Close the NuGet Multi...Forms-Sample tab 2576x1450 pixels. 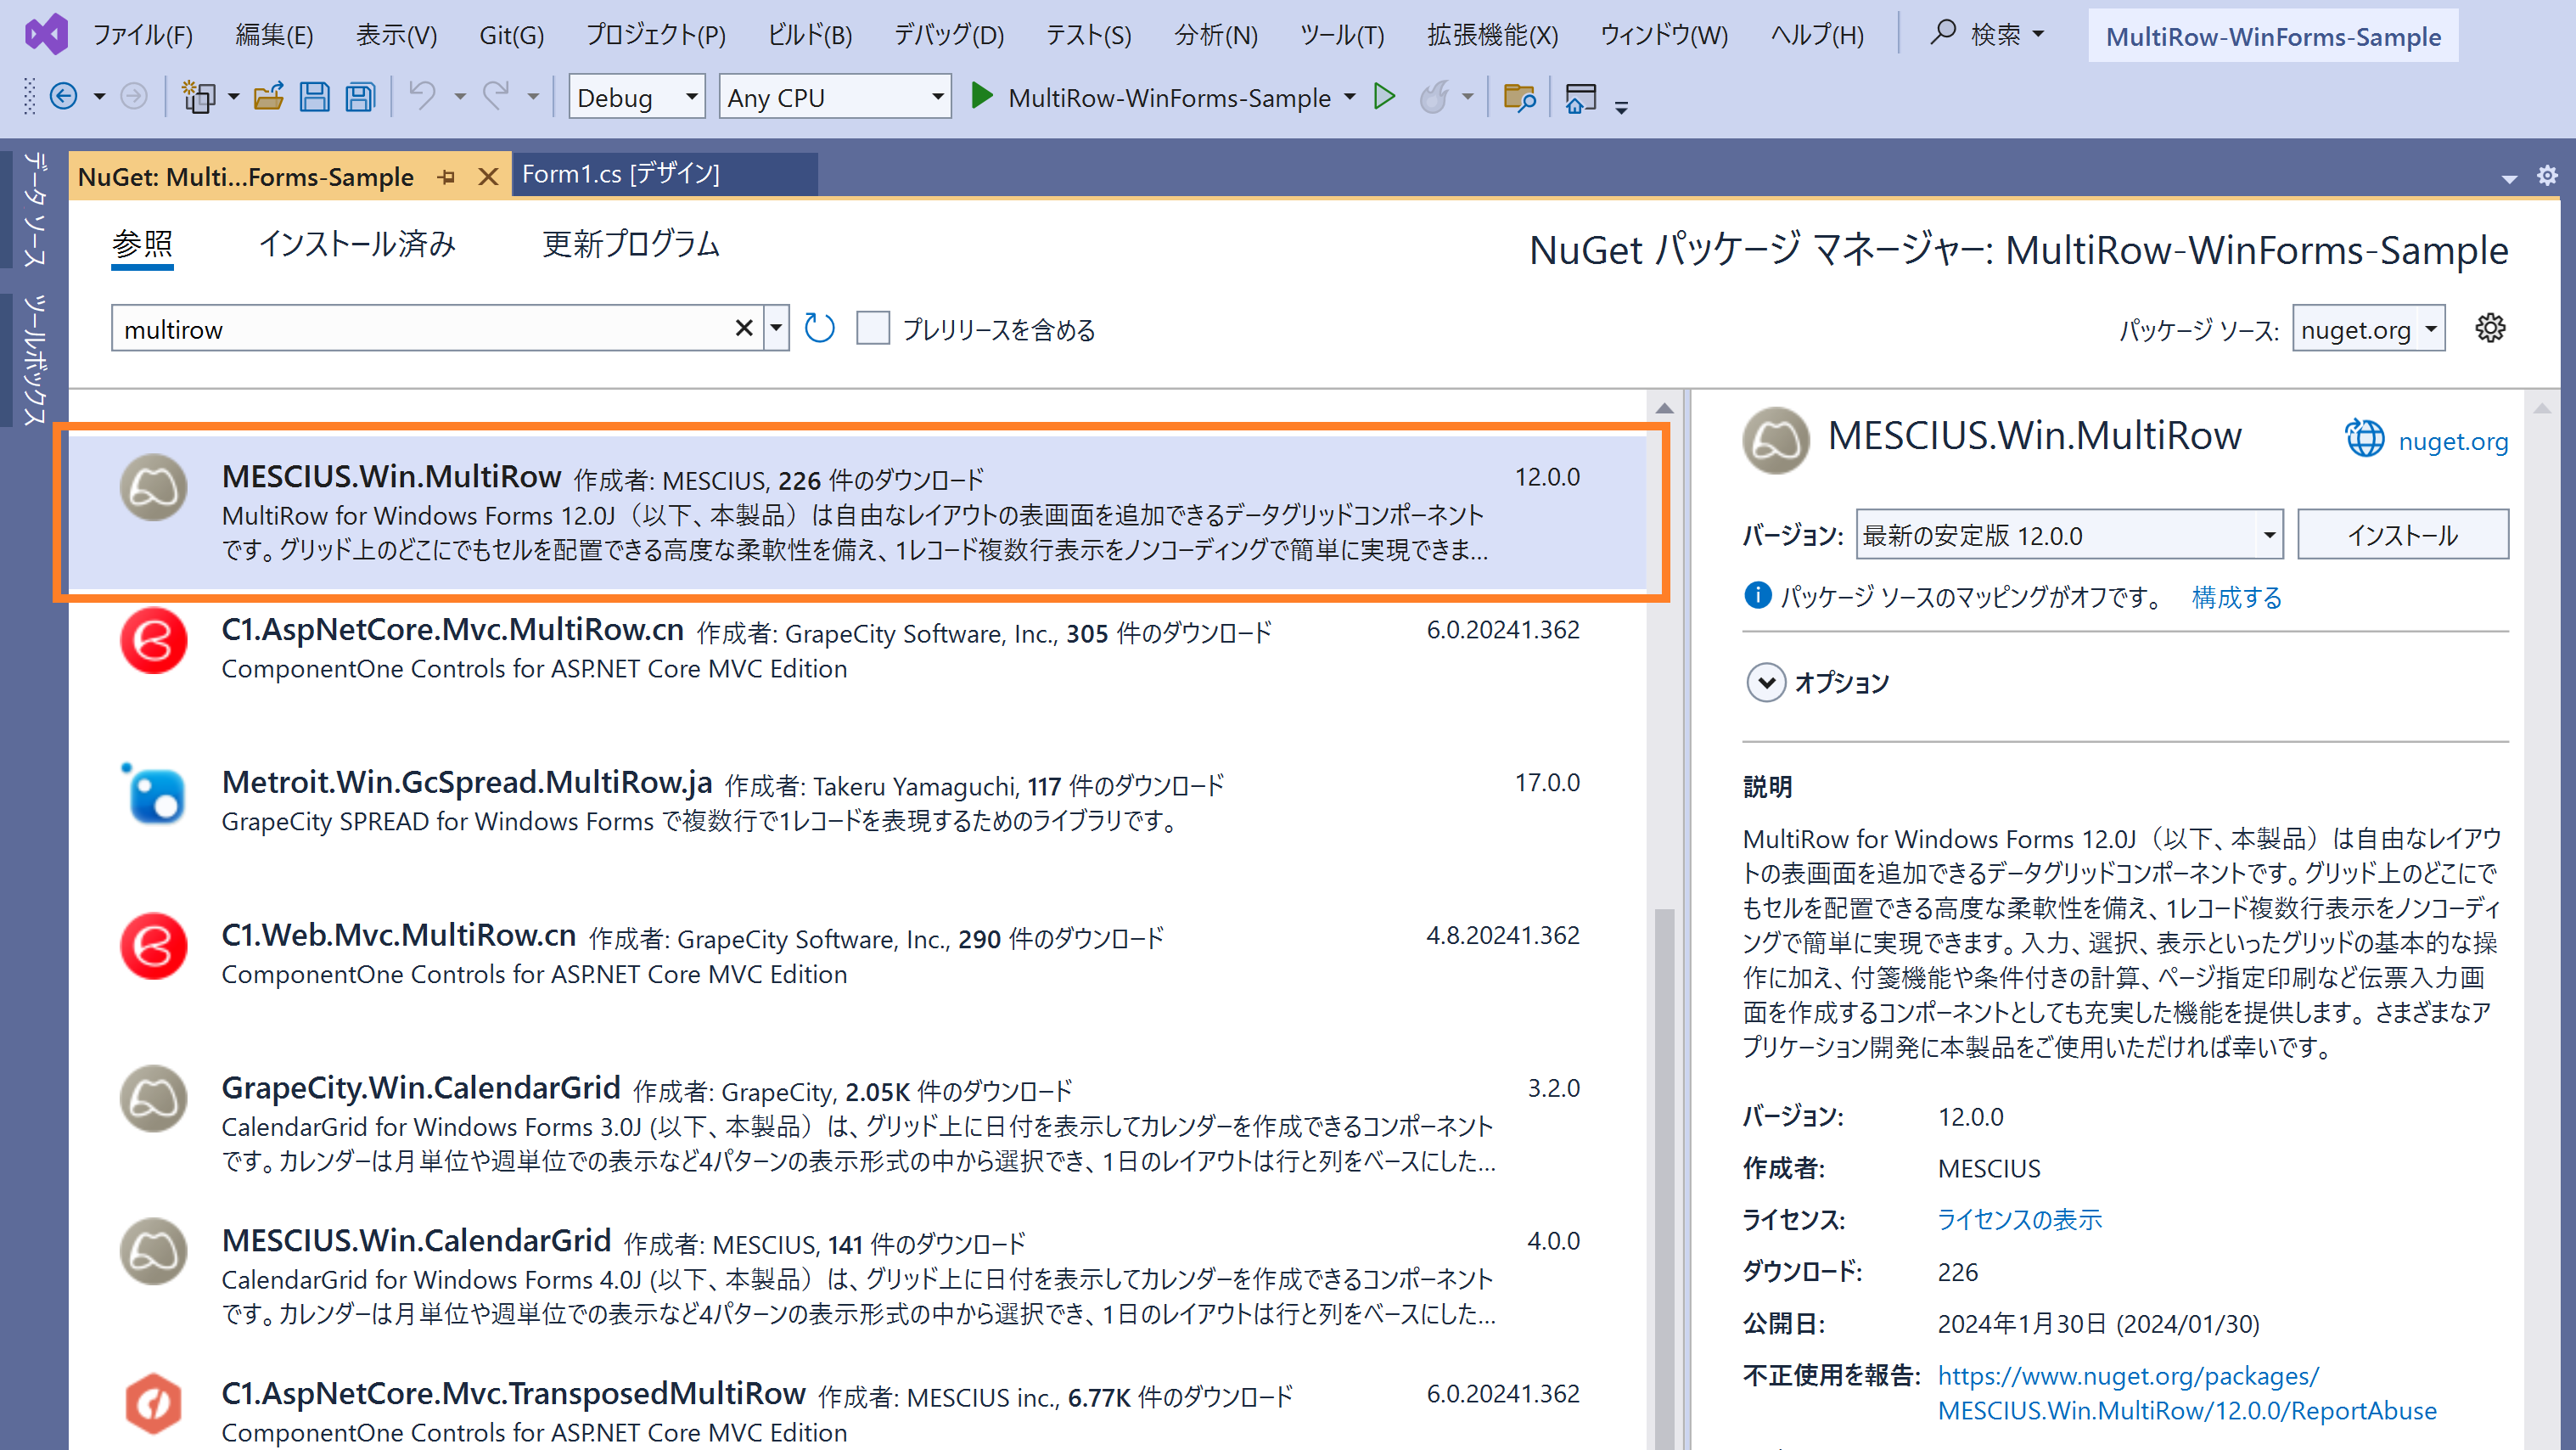pos(489,177)
